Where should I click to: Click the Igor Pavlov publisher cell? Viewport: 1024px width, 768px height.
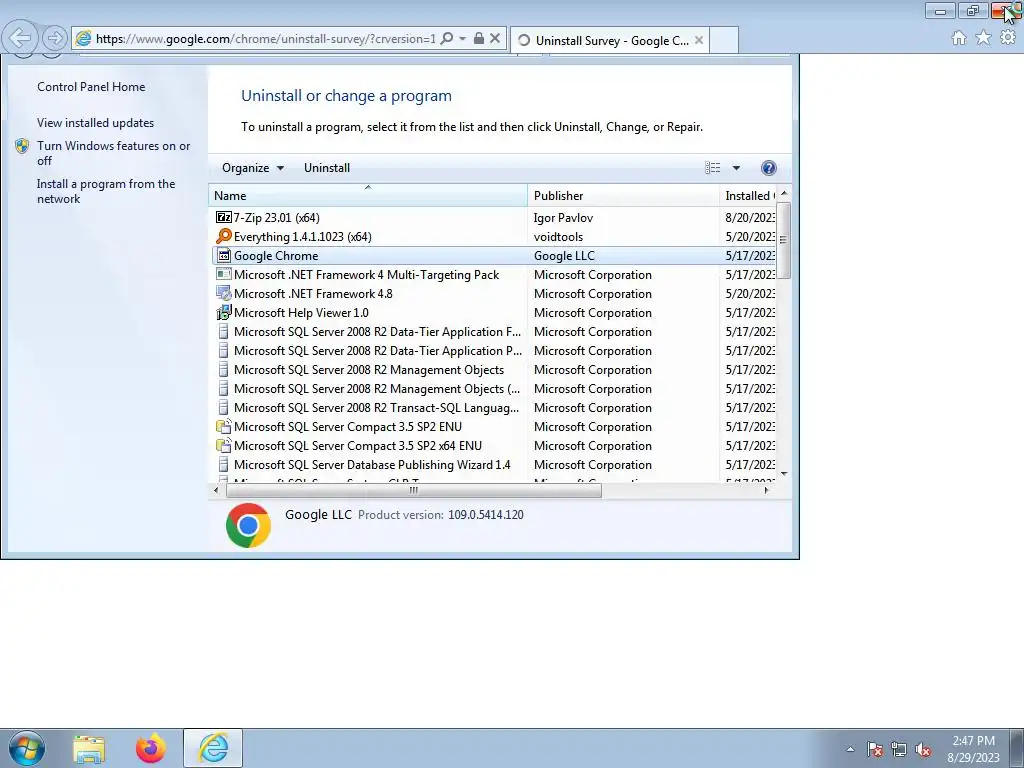563,217
